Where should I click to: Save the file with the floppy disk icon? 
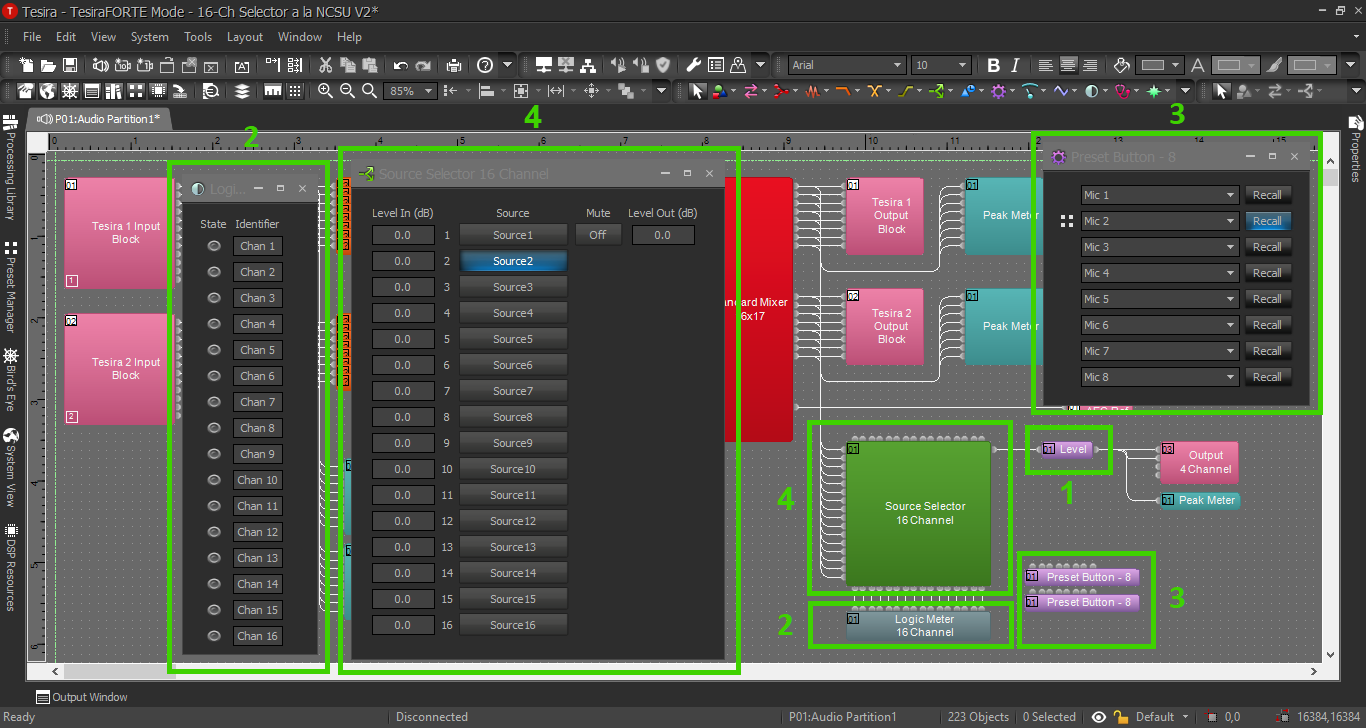coord(70,65)
